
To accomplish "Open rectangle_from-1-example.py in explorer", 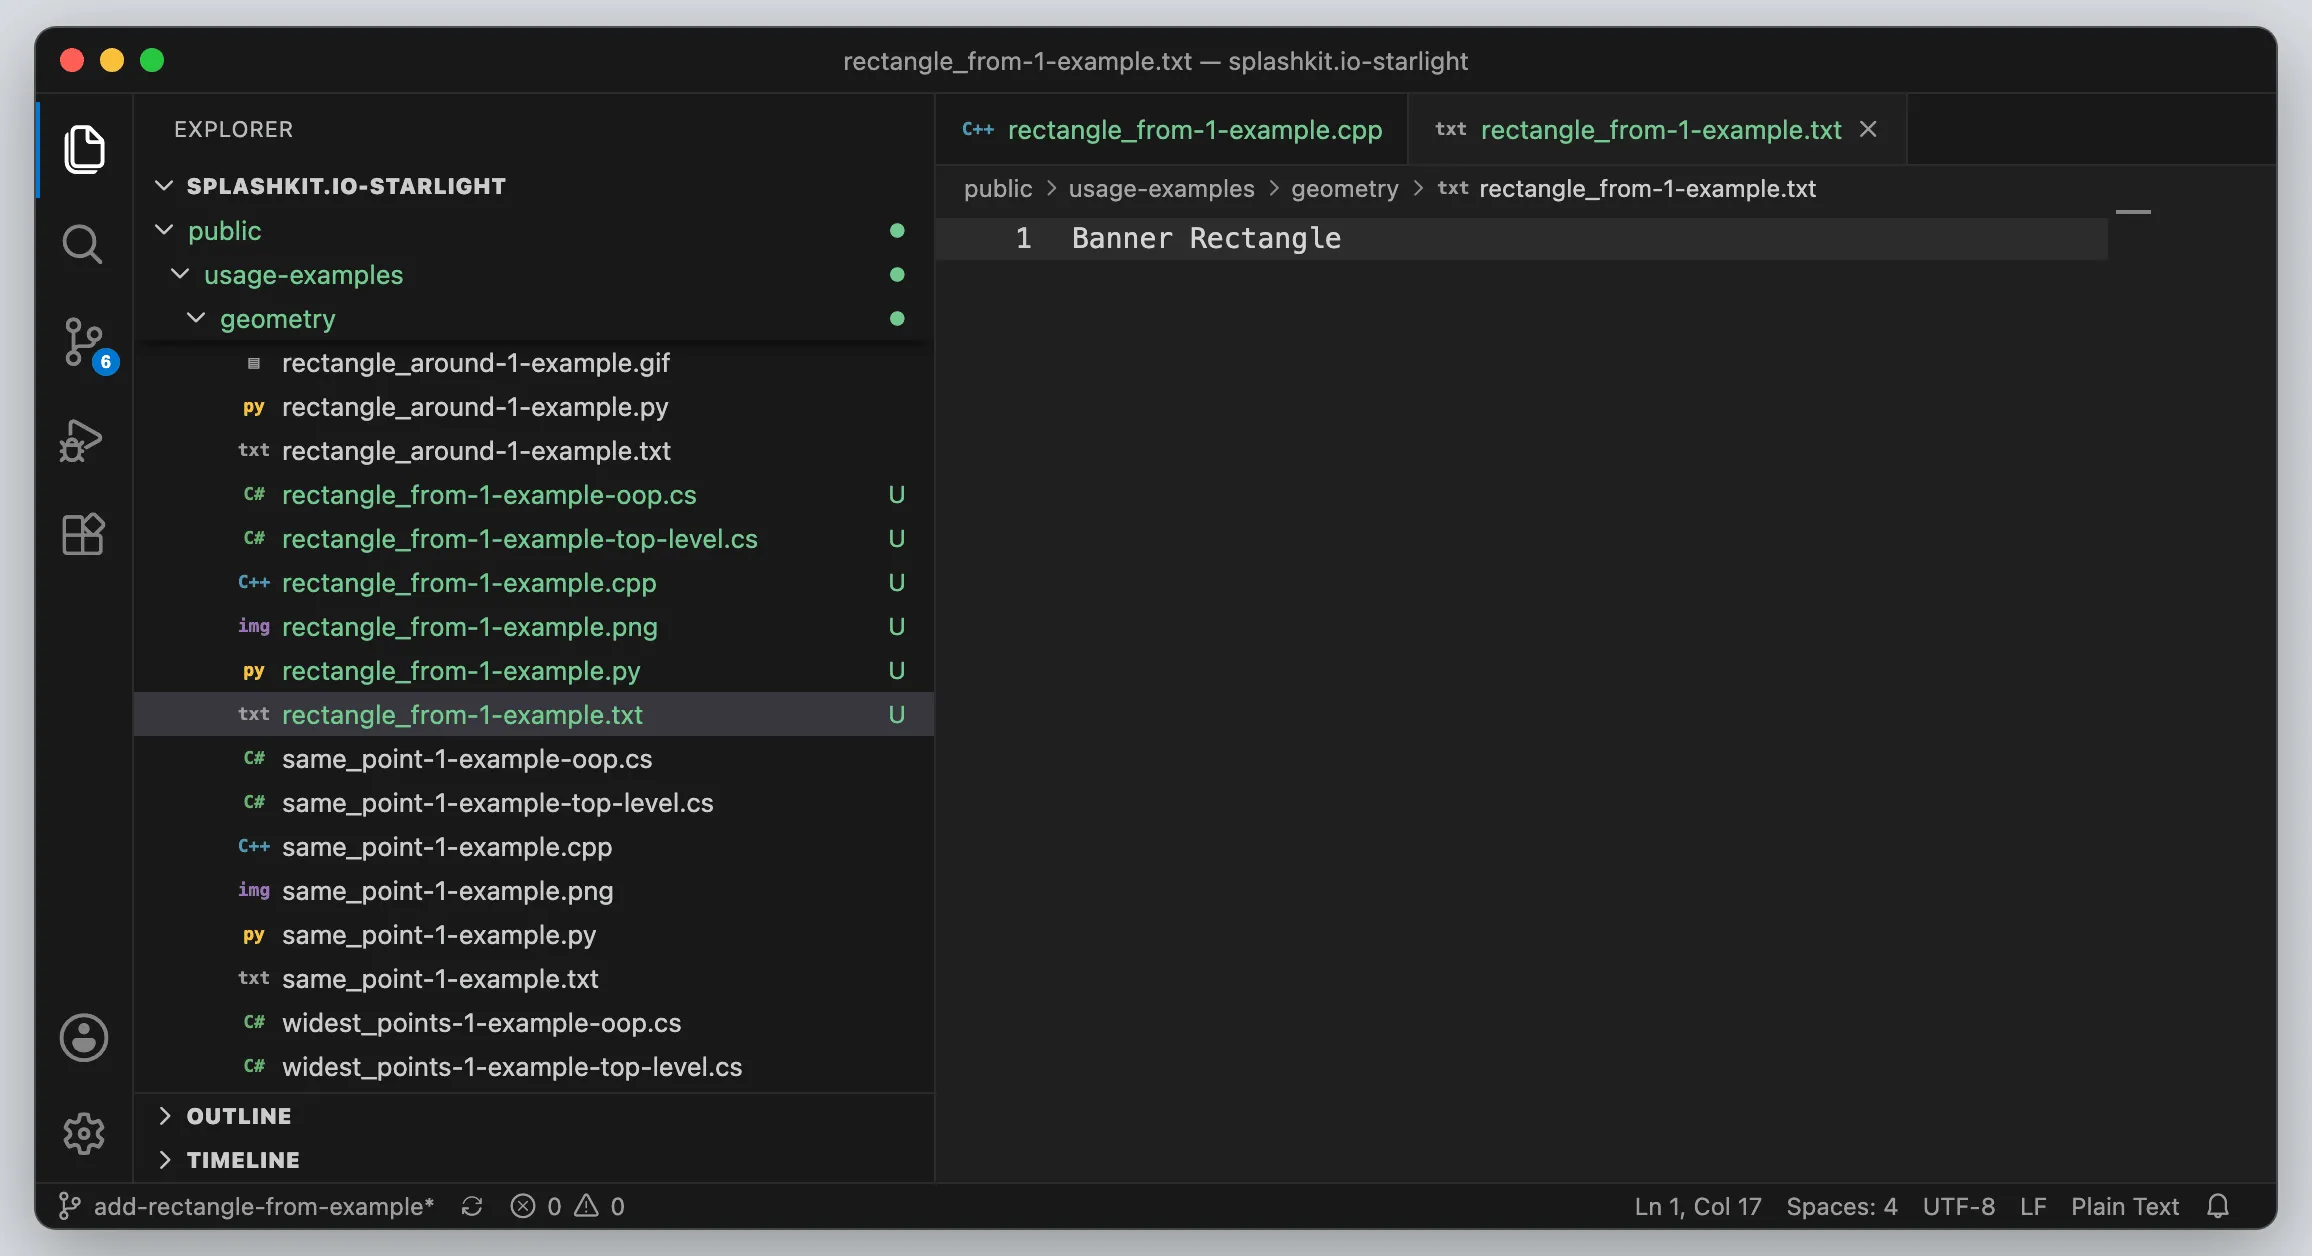I will click(533, 671).
